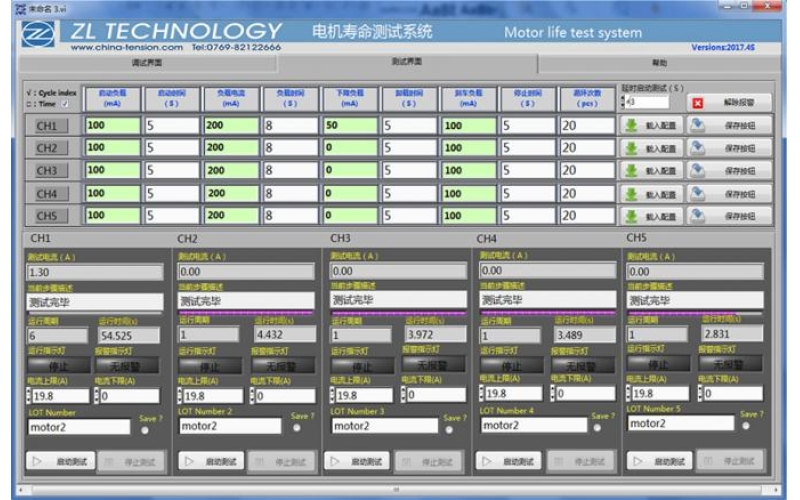Select the Save? radio next to LOT Number 5
800x500 pixels.
pos(746,426)
